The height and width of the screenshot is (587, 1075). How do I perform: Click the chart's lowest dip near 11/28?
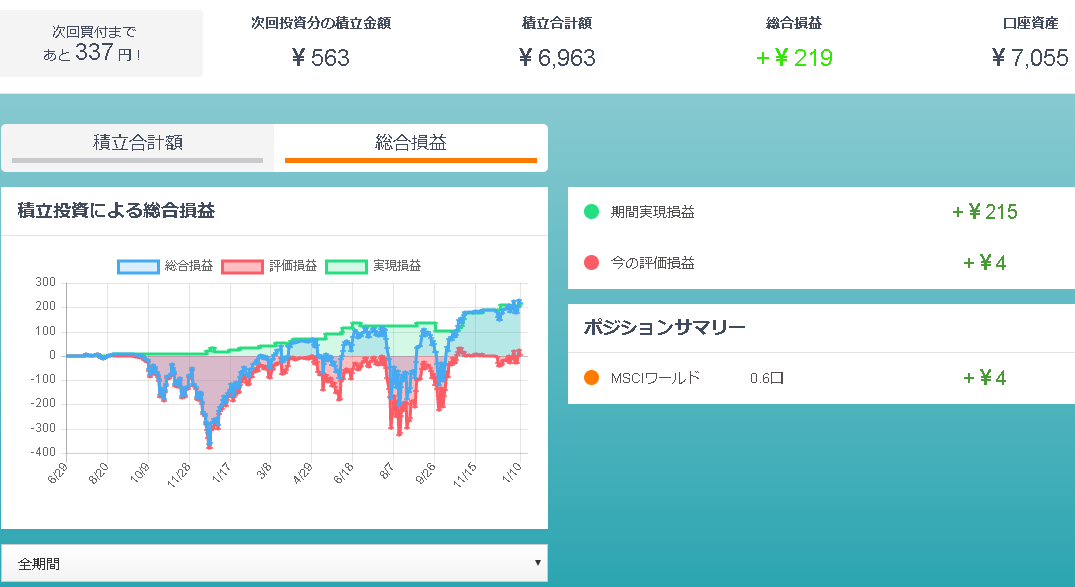[x=209, y=443]
